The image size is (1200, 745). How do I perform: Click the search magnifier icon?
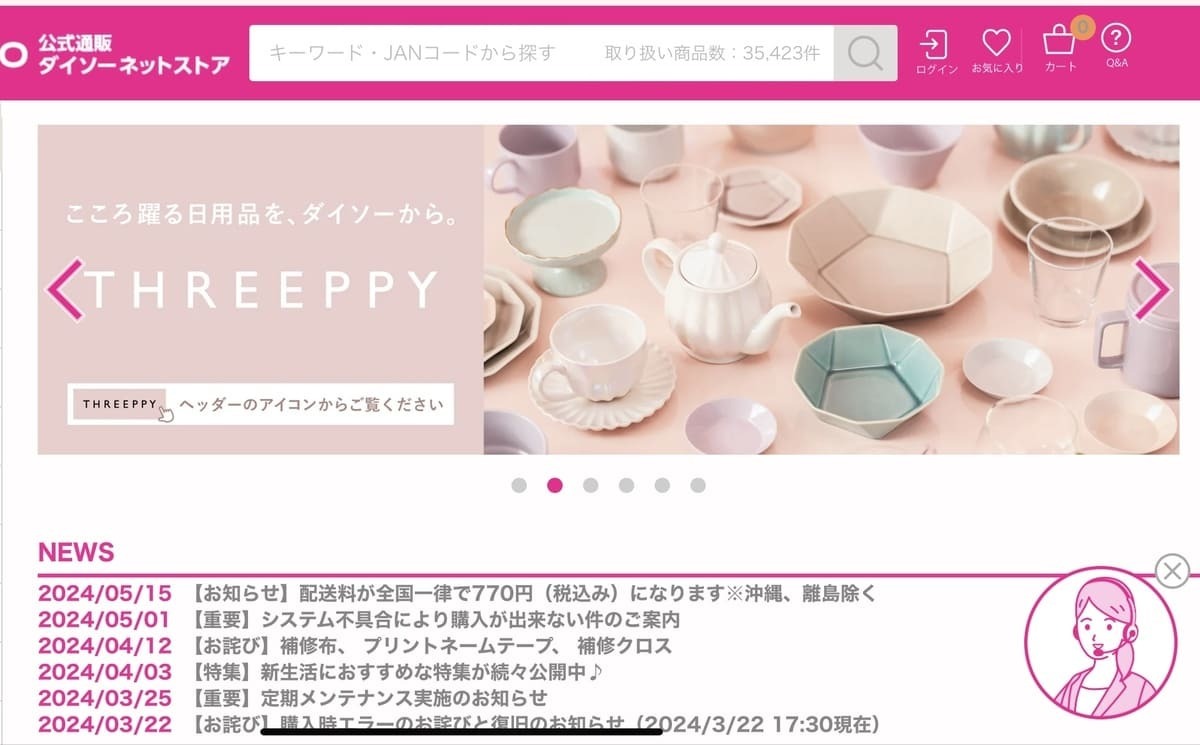[x=865, y=53]
